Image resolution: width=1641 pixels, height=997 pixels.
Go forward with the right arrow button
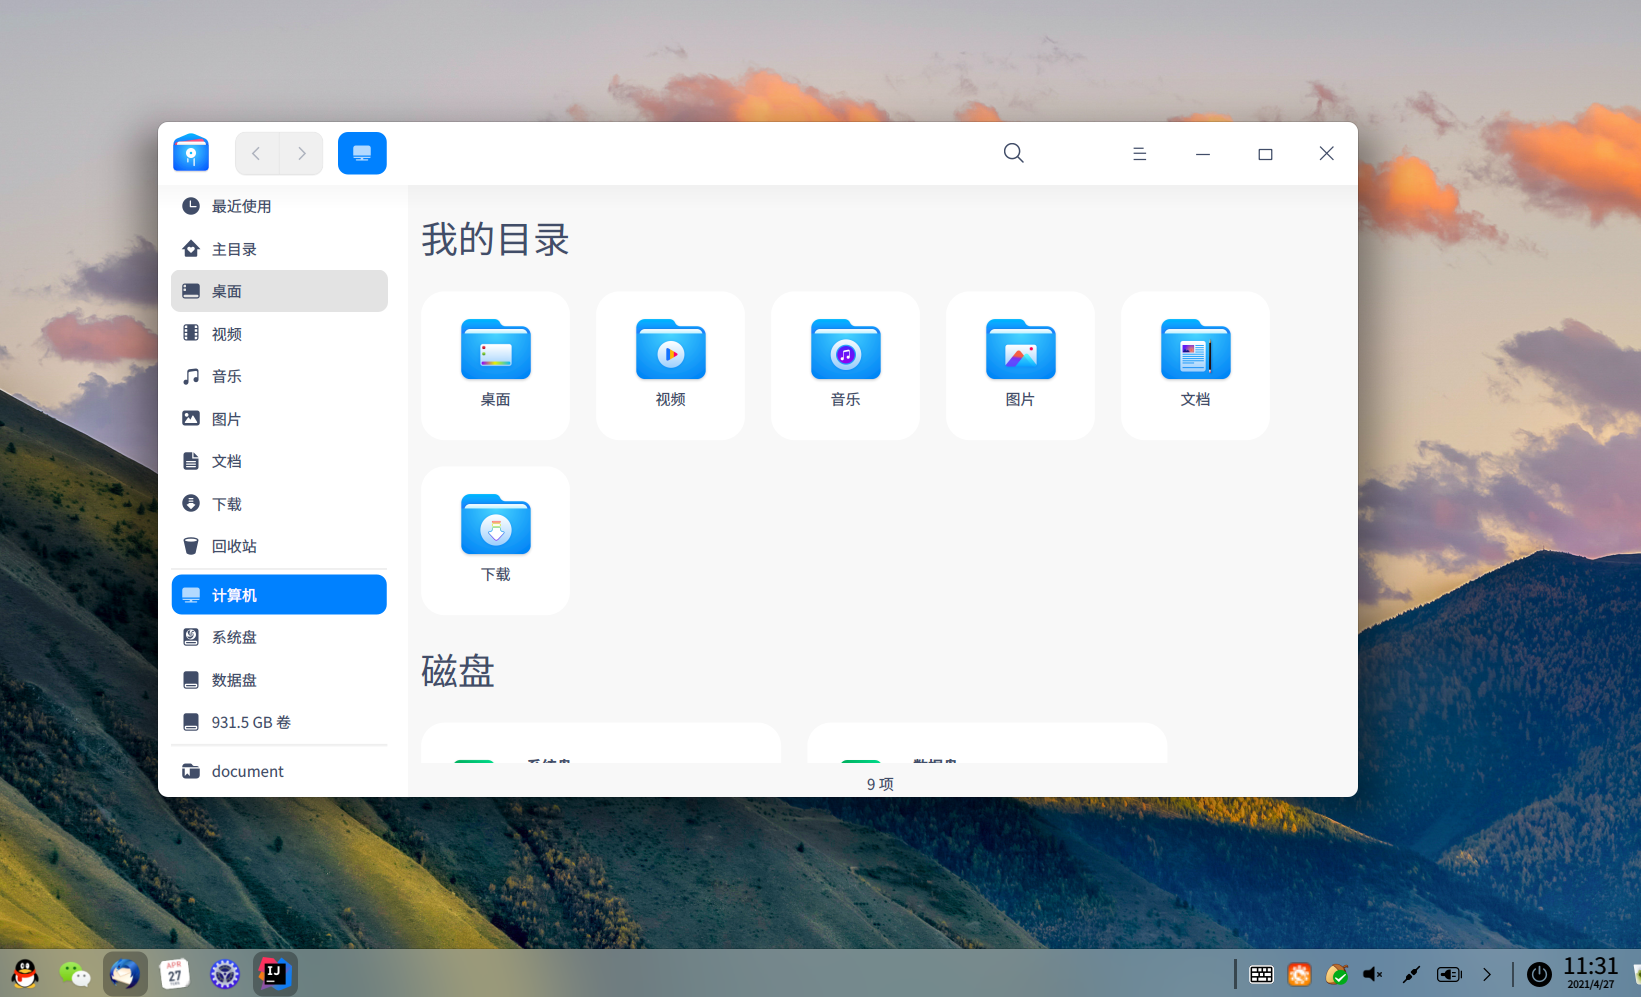click(x=301, y=153)
